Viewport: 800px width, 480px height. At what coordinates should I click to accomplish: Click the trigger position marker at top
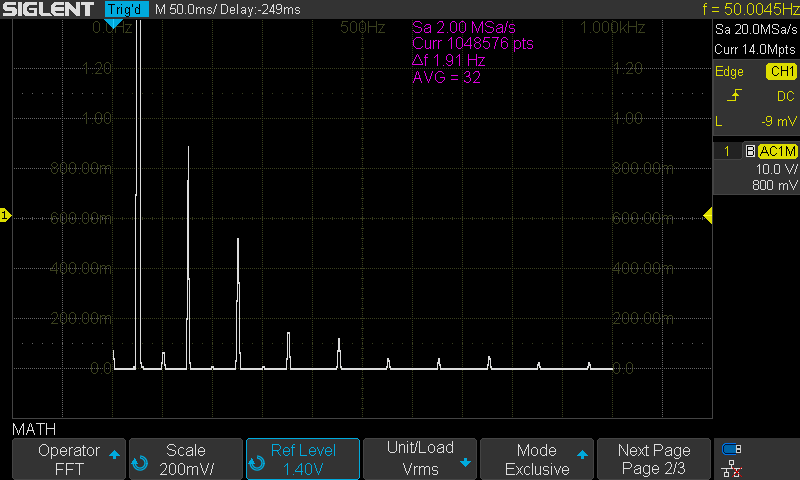113,23
